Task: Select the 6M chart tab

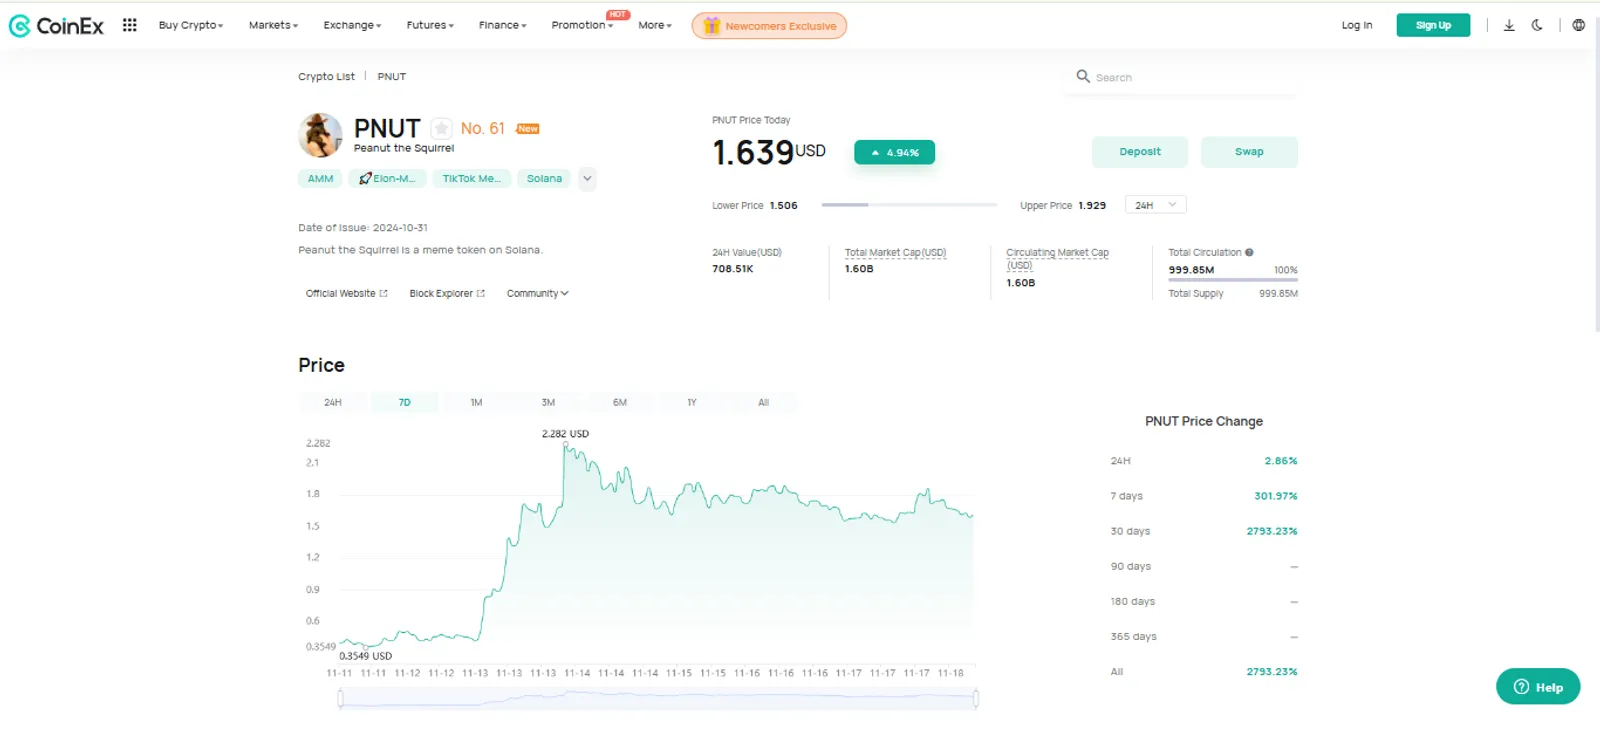Action: (x=620, y=402)
